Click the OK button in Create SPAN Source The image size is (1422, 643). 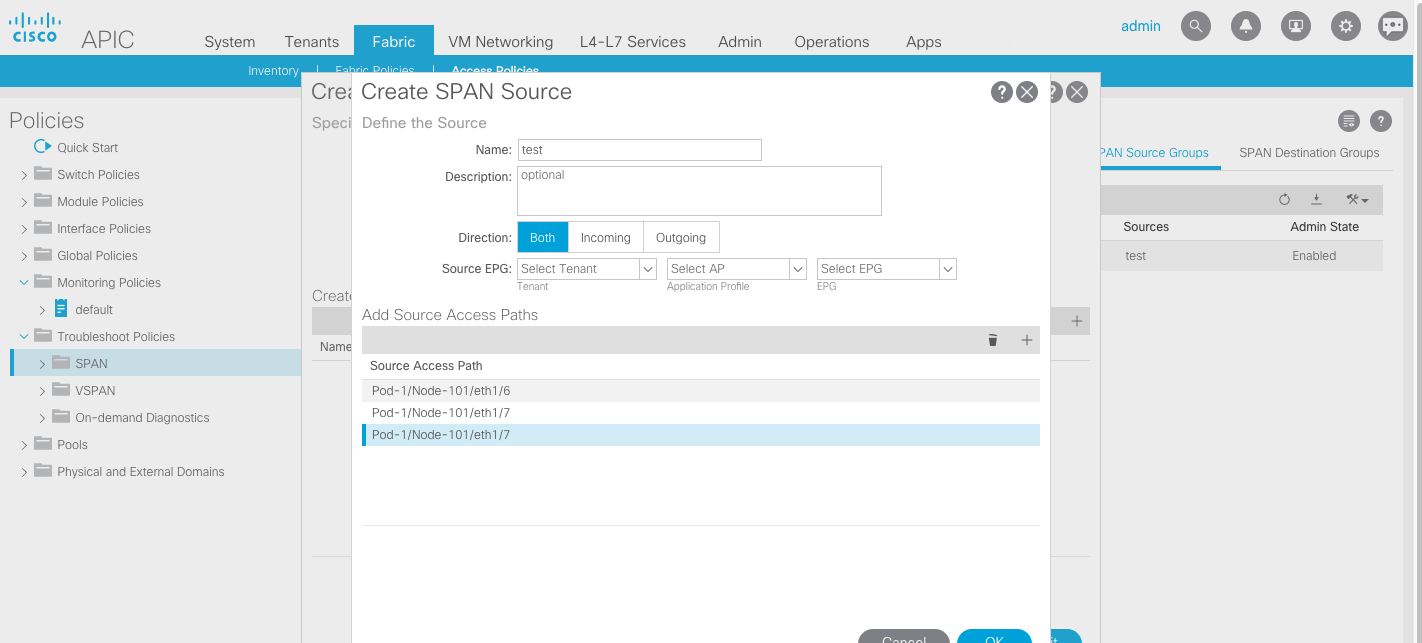994,637
